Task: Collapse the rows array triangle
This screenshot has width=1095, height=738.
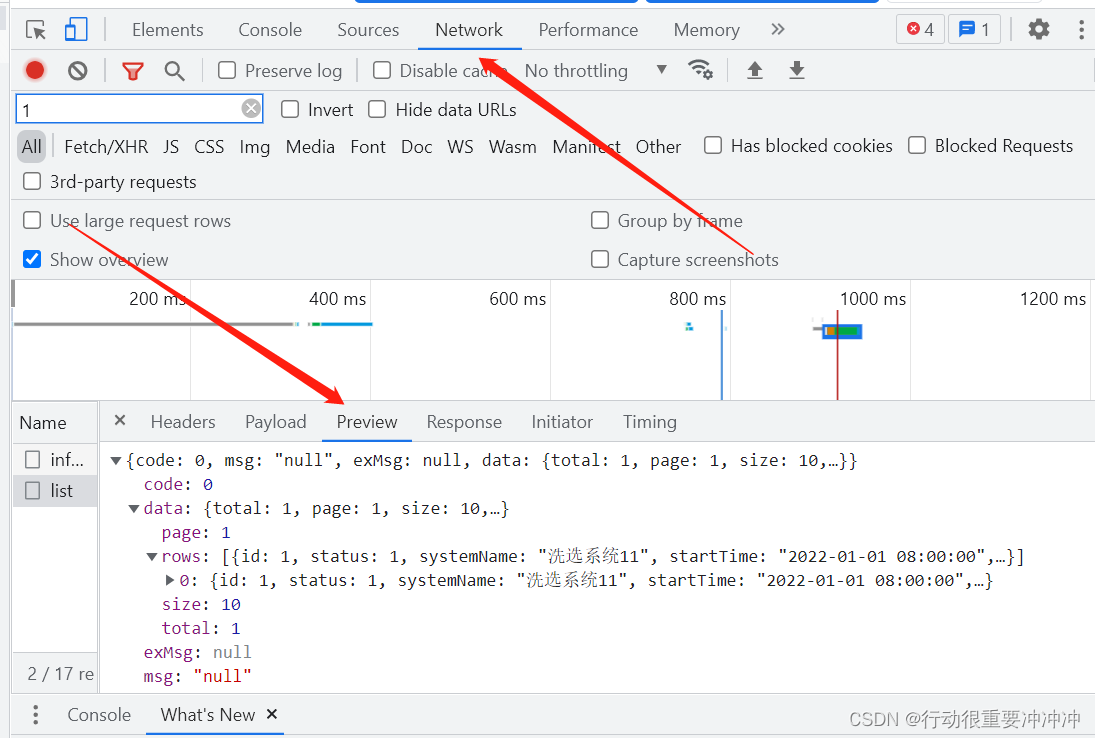Action: coord(152,557)
